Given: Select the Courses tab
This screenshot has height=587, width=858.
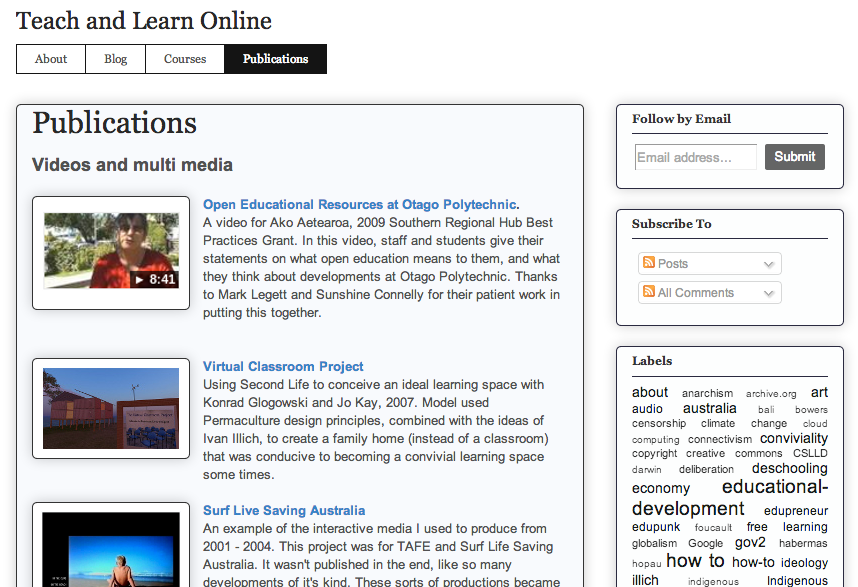Looking at the screenshot, I should [184, 59].
